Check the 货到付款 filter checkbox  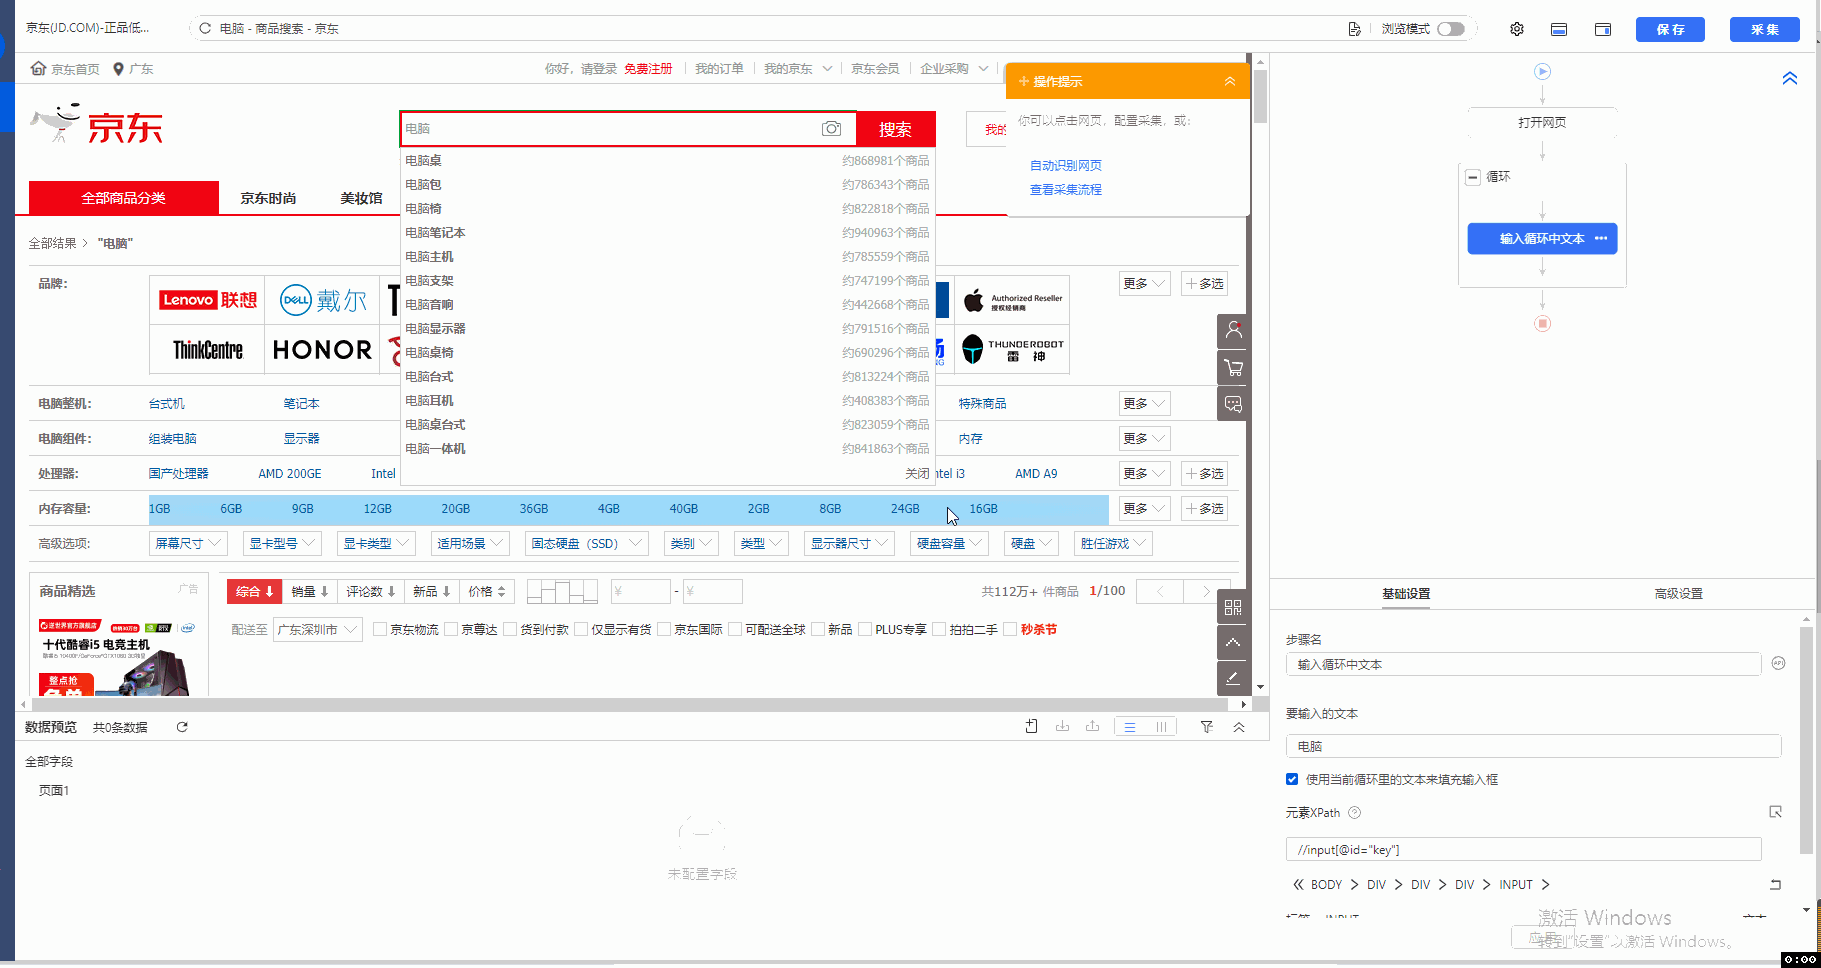click(510, 629)
